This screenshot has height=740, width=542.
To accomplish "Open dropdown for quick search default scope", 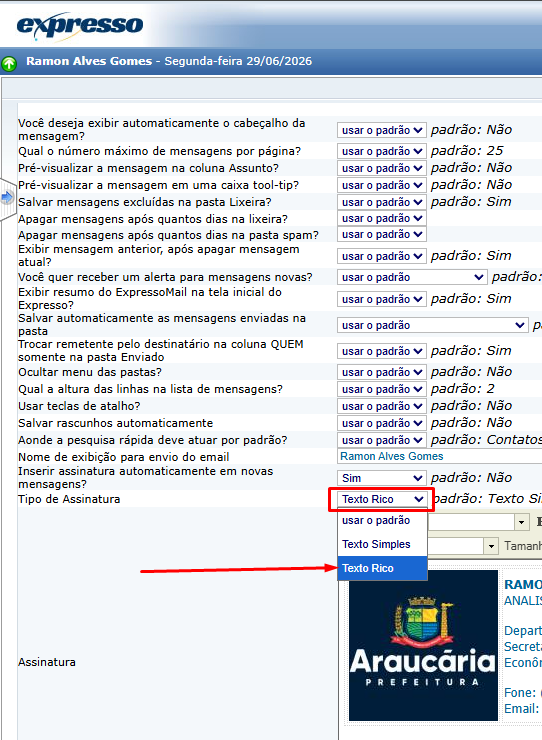I will 382,440.
